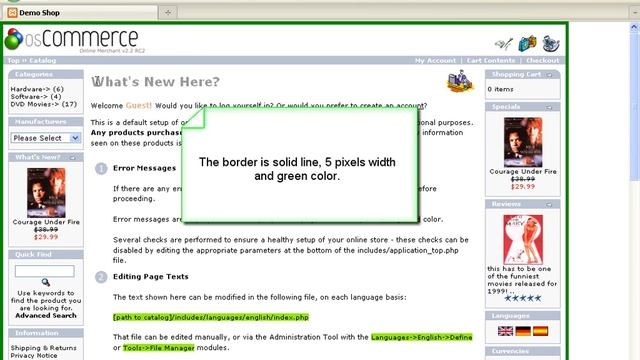Click the Checkout menu link
This screenshot has width=640, height=360.
[x=542, y=60]
